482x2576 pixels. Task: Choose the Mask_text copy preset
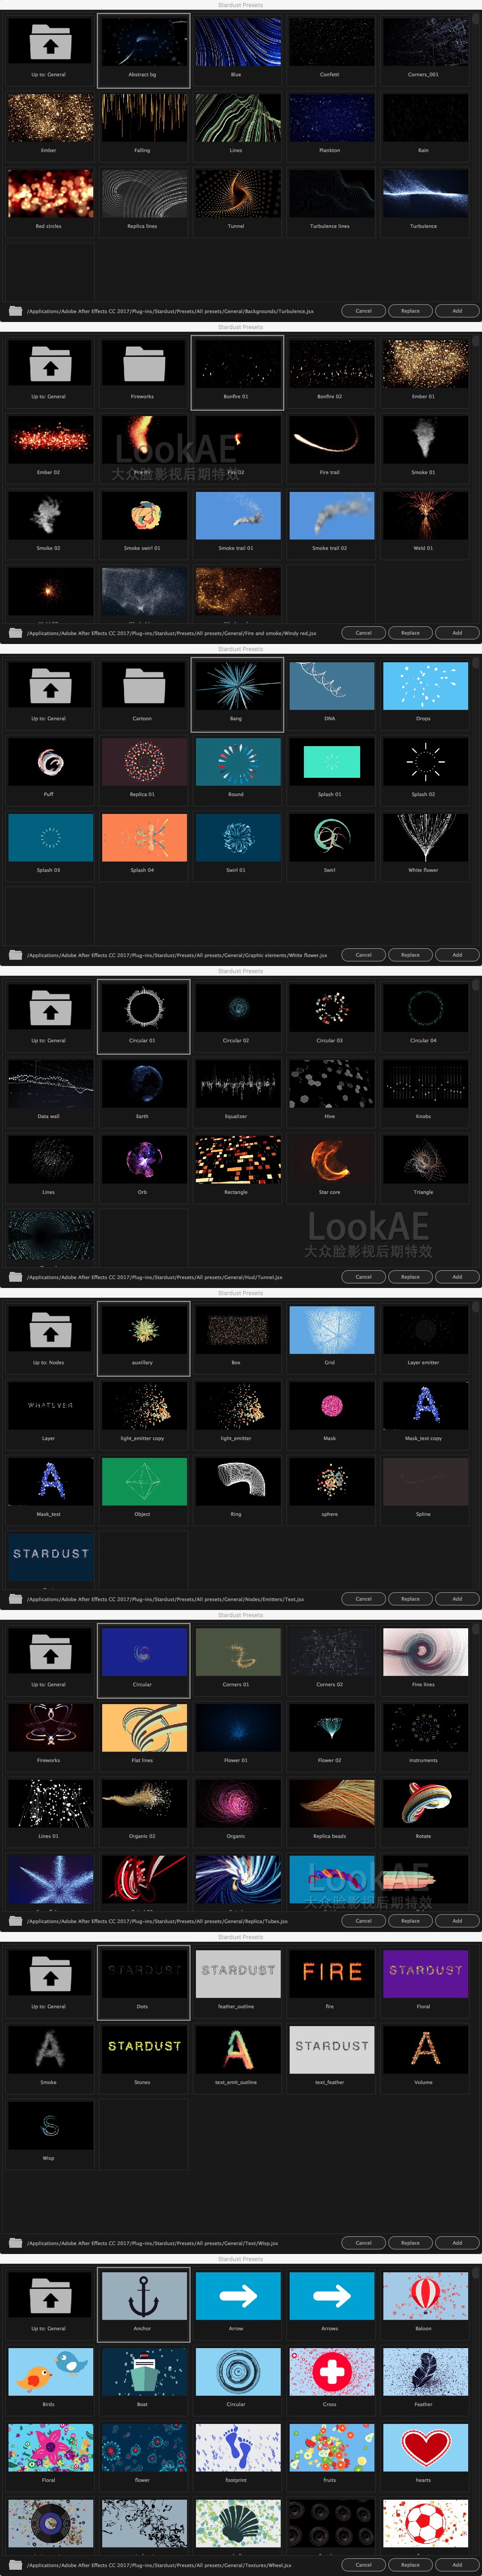pyautogui.click(x=425, y=1406)
